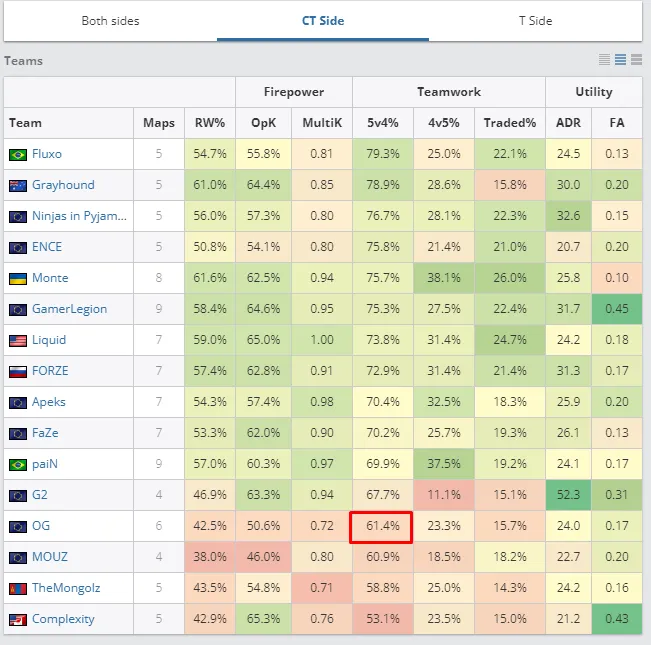The image size is (651, 645).
Task: Choose the medium table density icon
Action: pyautogui.click(x=620, y=60)
